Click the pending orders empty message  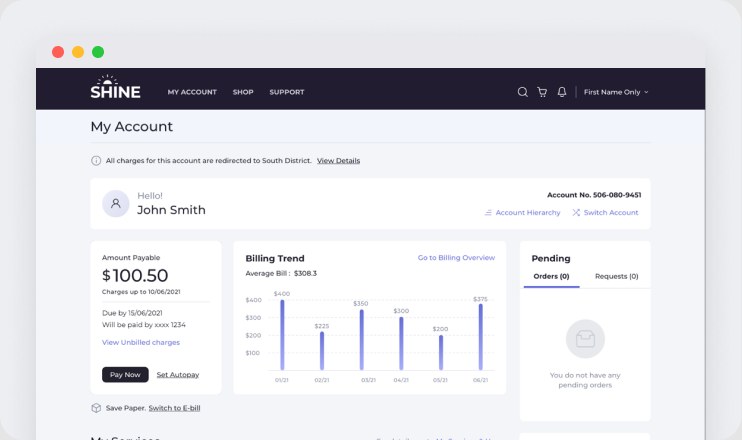point(585,380)
